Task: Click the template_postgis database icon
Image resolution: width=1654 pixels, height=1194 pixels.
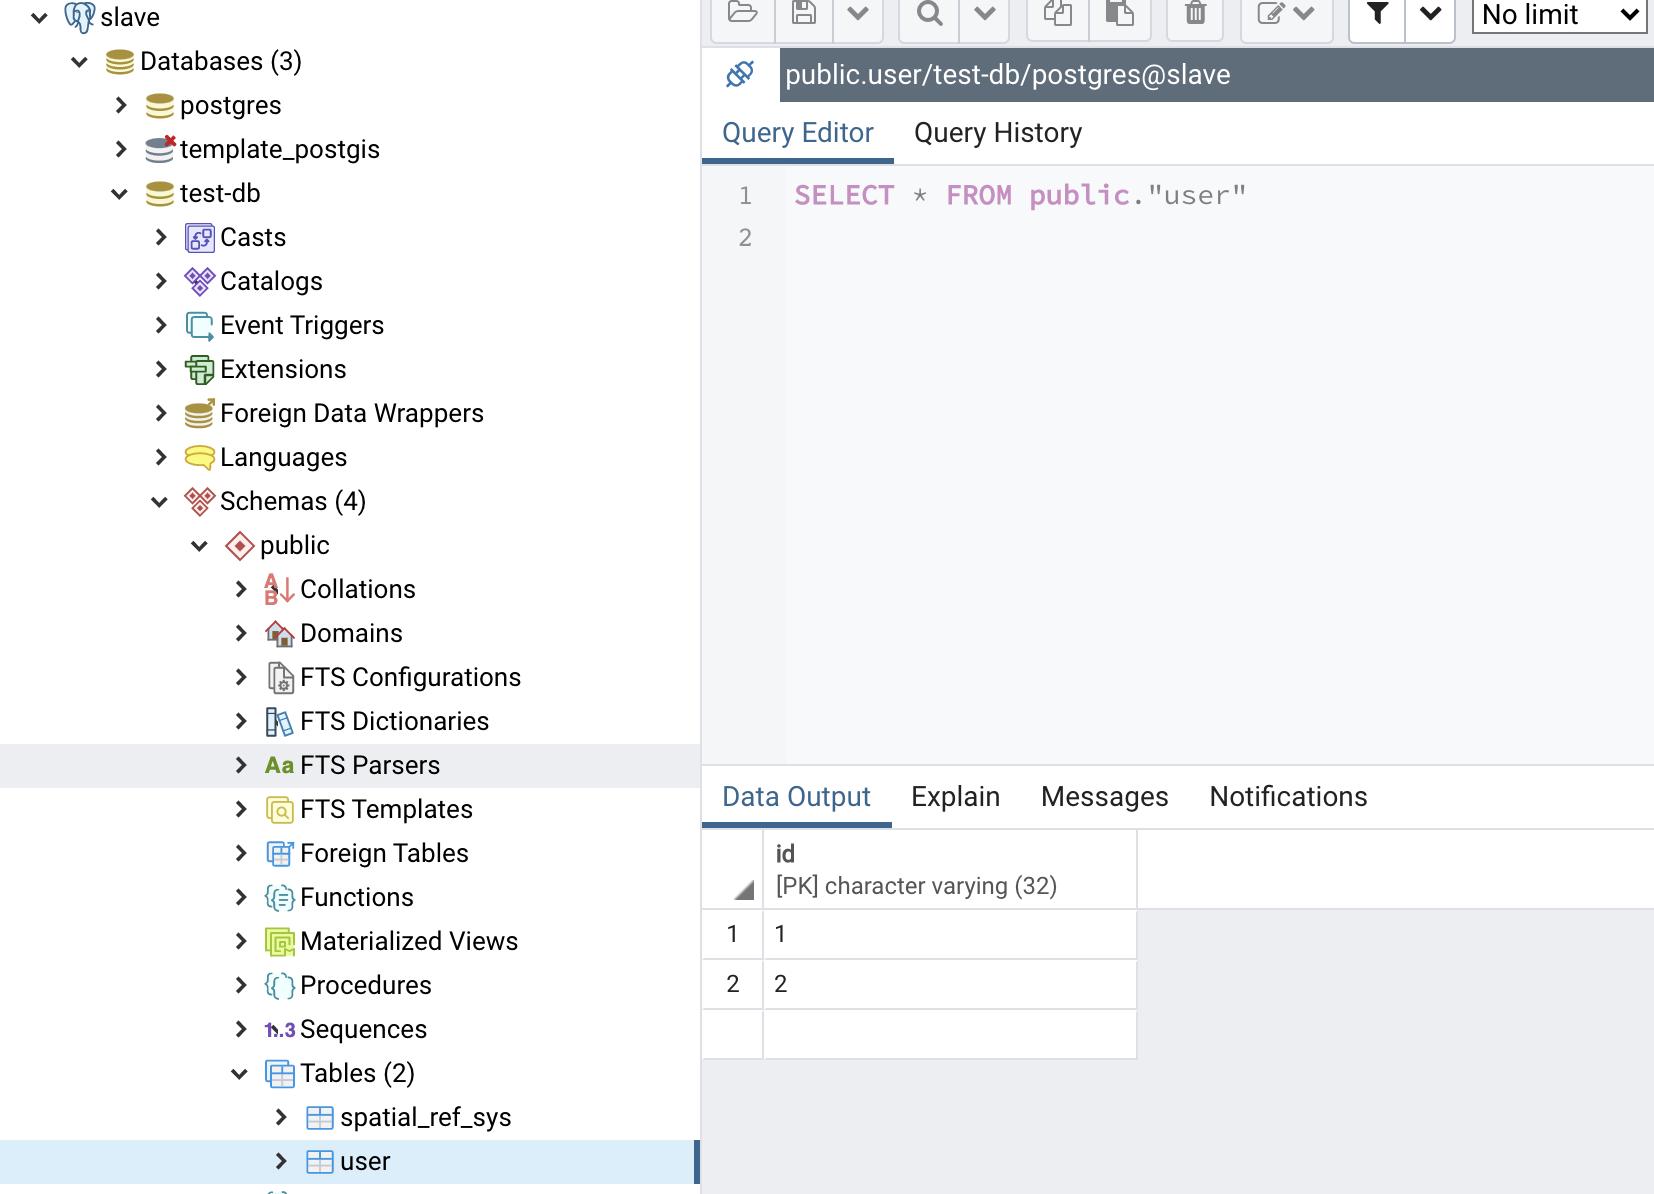Action: click(160, 149)
